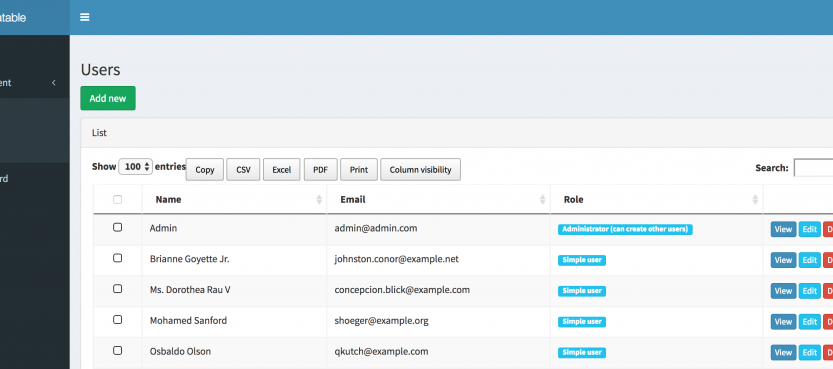Export the table as PDF
This screenshot has height=369, width=833.
pyautogui.click(x=320, y=169)
